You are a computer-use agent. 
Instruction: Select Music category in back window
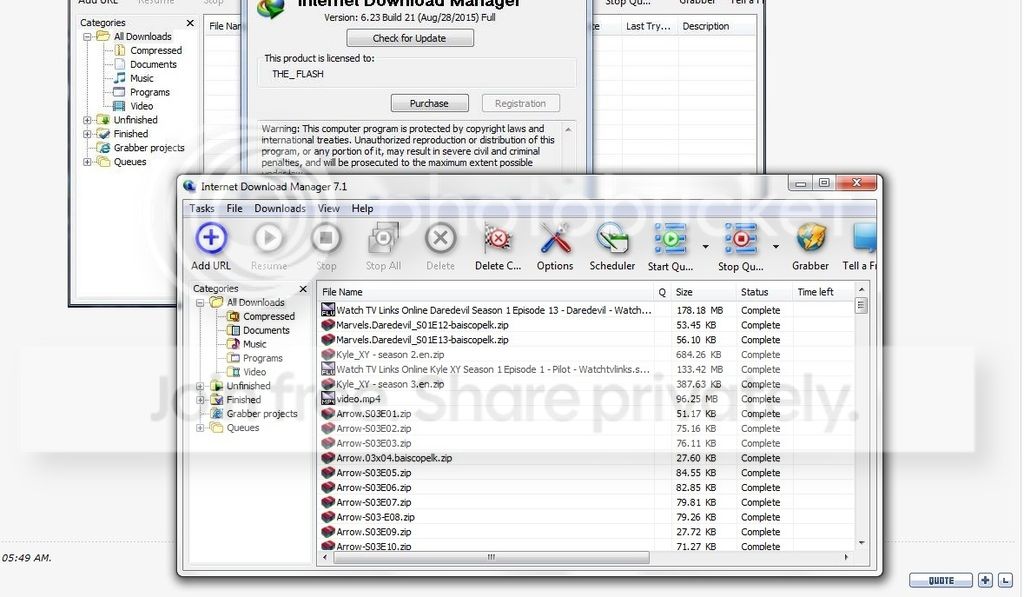point(142,78)
